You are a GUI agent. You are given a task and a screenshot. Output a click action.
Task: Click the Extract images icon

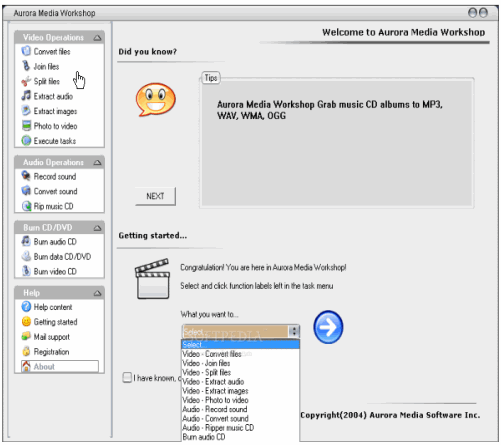(x=26, y=111)
